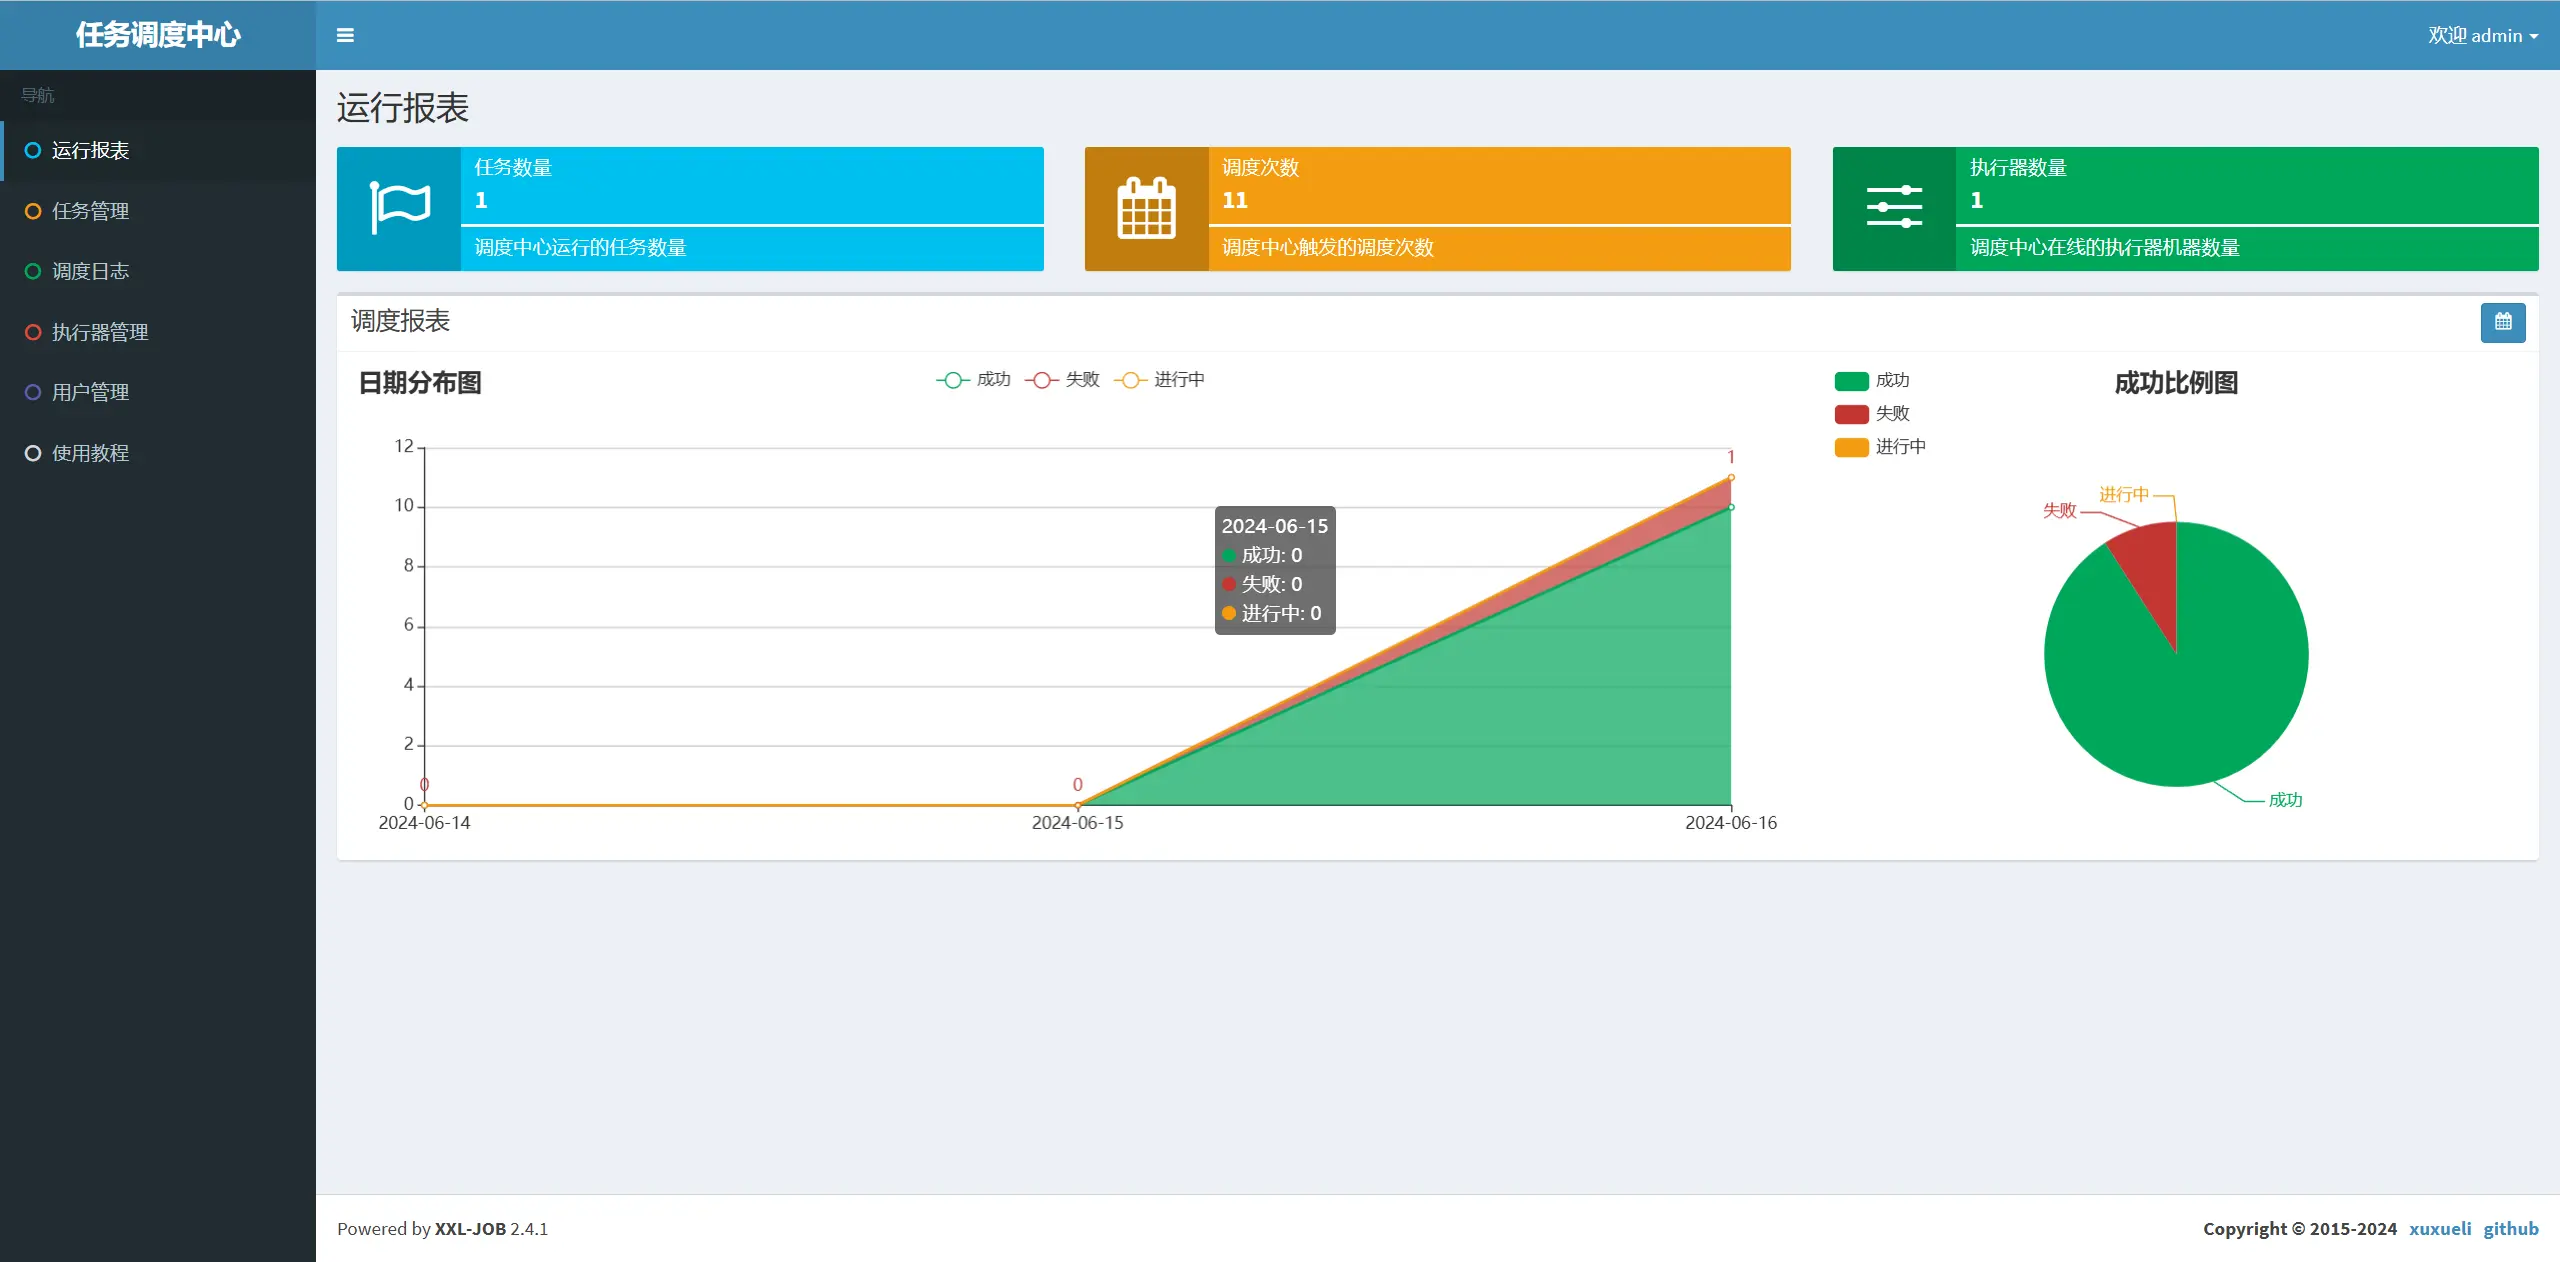Viewport: 2560px width, 1262px height.
Task: Open the github footer link
Action: [2510, 1228]
